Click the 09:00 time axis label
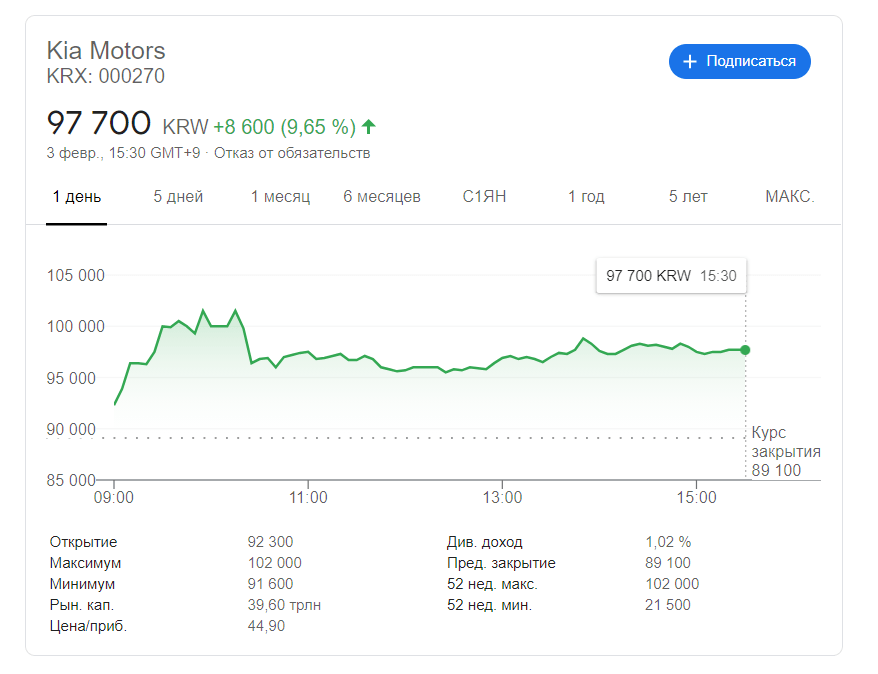This screenshot has width=878, height=674. click(114, 497)
